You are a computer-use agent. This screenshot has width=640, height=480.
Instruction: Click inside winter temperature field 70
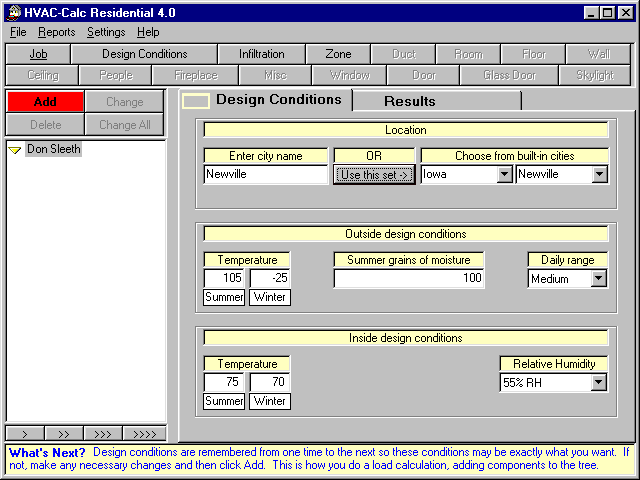pyautogui.click(x=270, y=382)
